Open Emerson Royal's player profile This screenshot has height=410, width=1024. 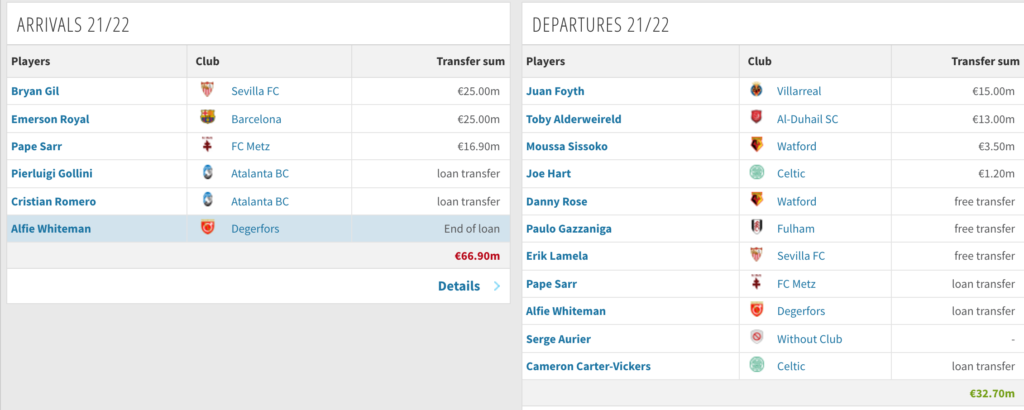50,119
